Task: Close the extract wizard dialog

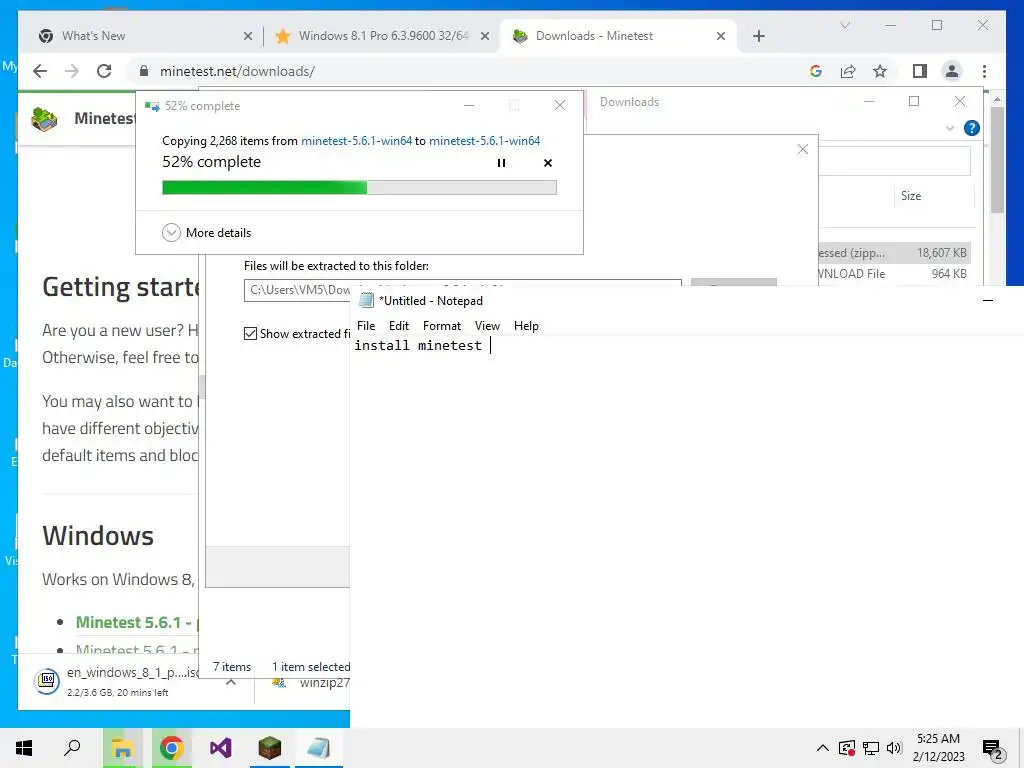Action: coord(803,149)
